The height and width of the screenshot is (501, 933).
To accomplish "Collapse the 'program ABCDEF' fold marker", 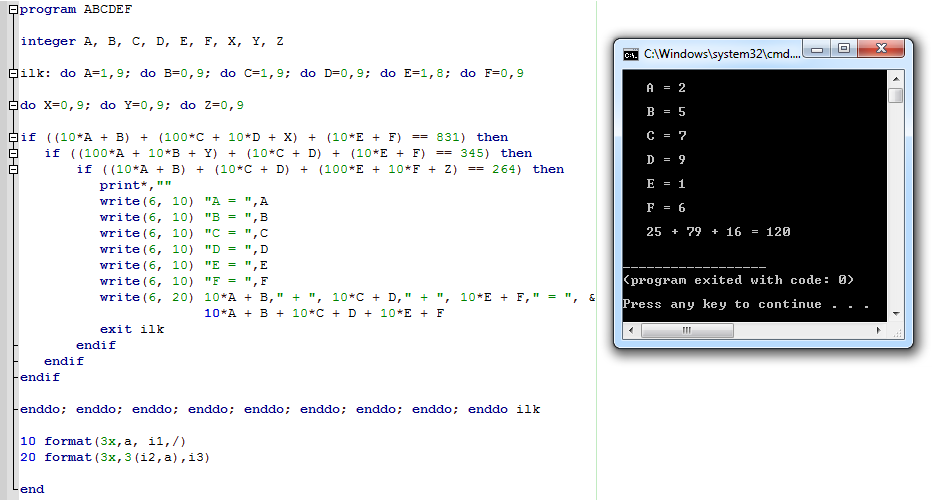I will pyautogui.click(x=13, y=10).
